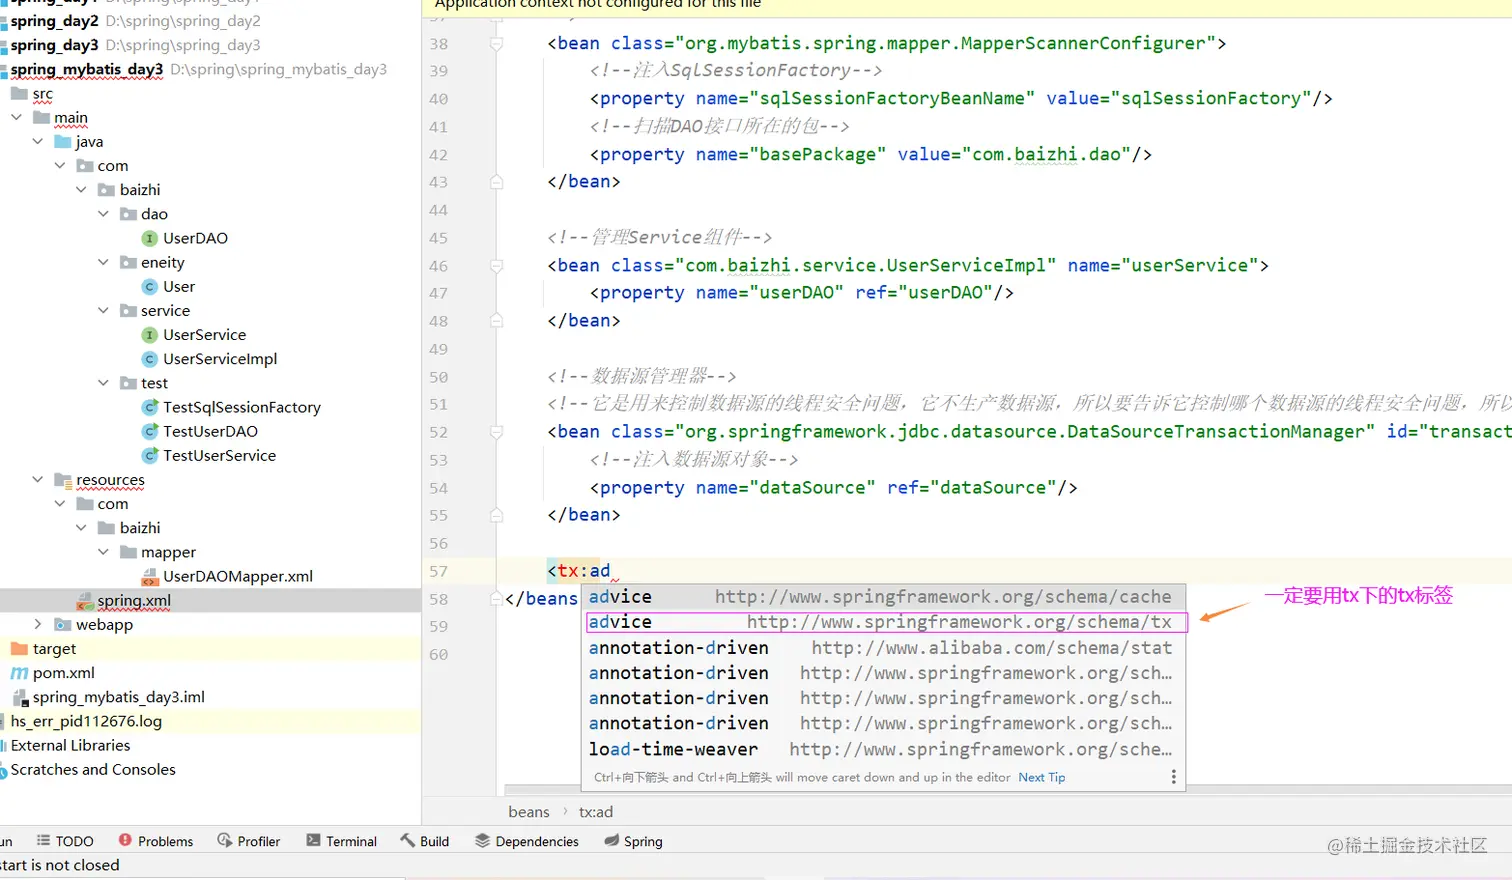Click the resources folder icon
This screenshot has height=880, width=1512.
click(x=63, y=480)
